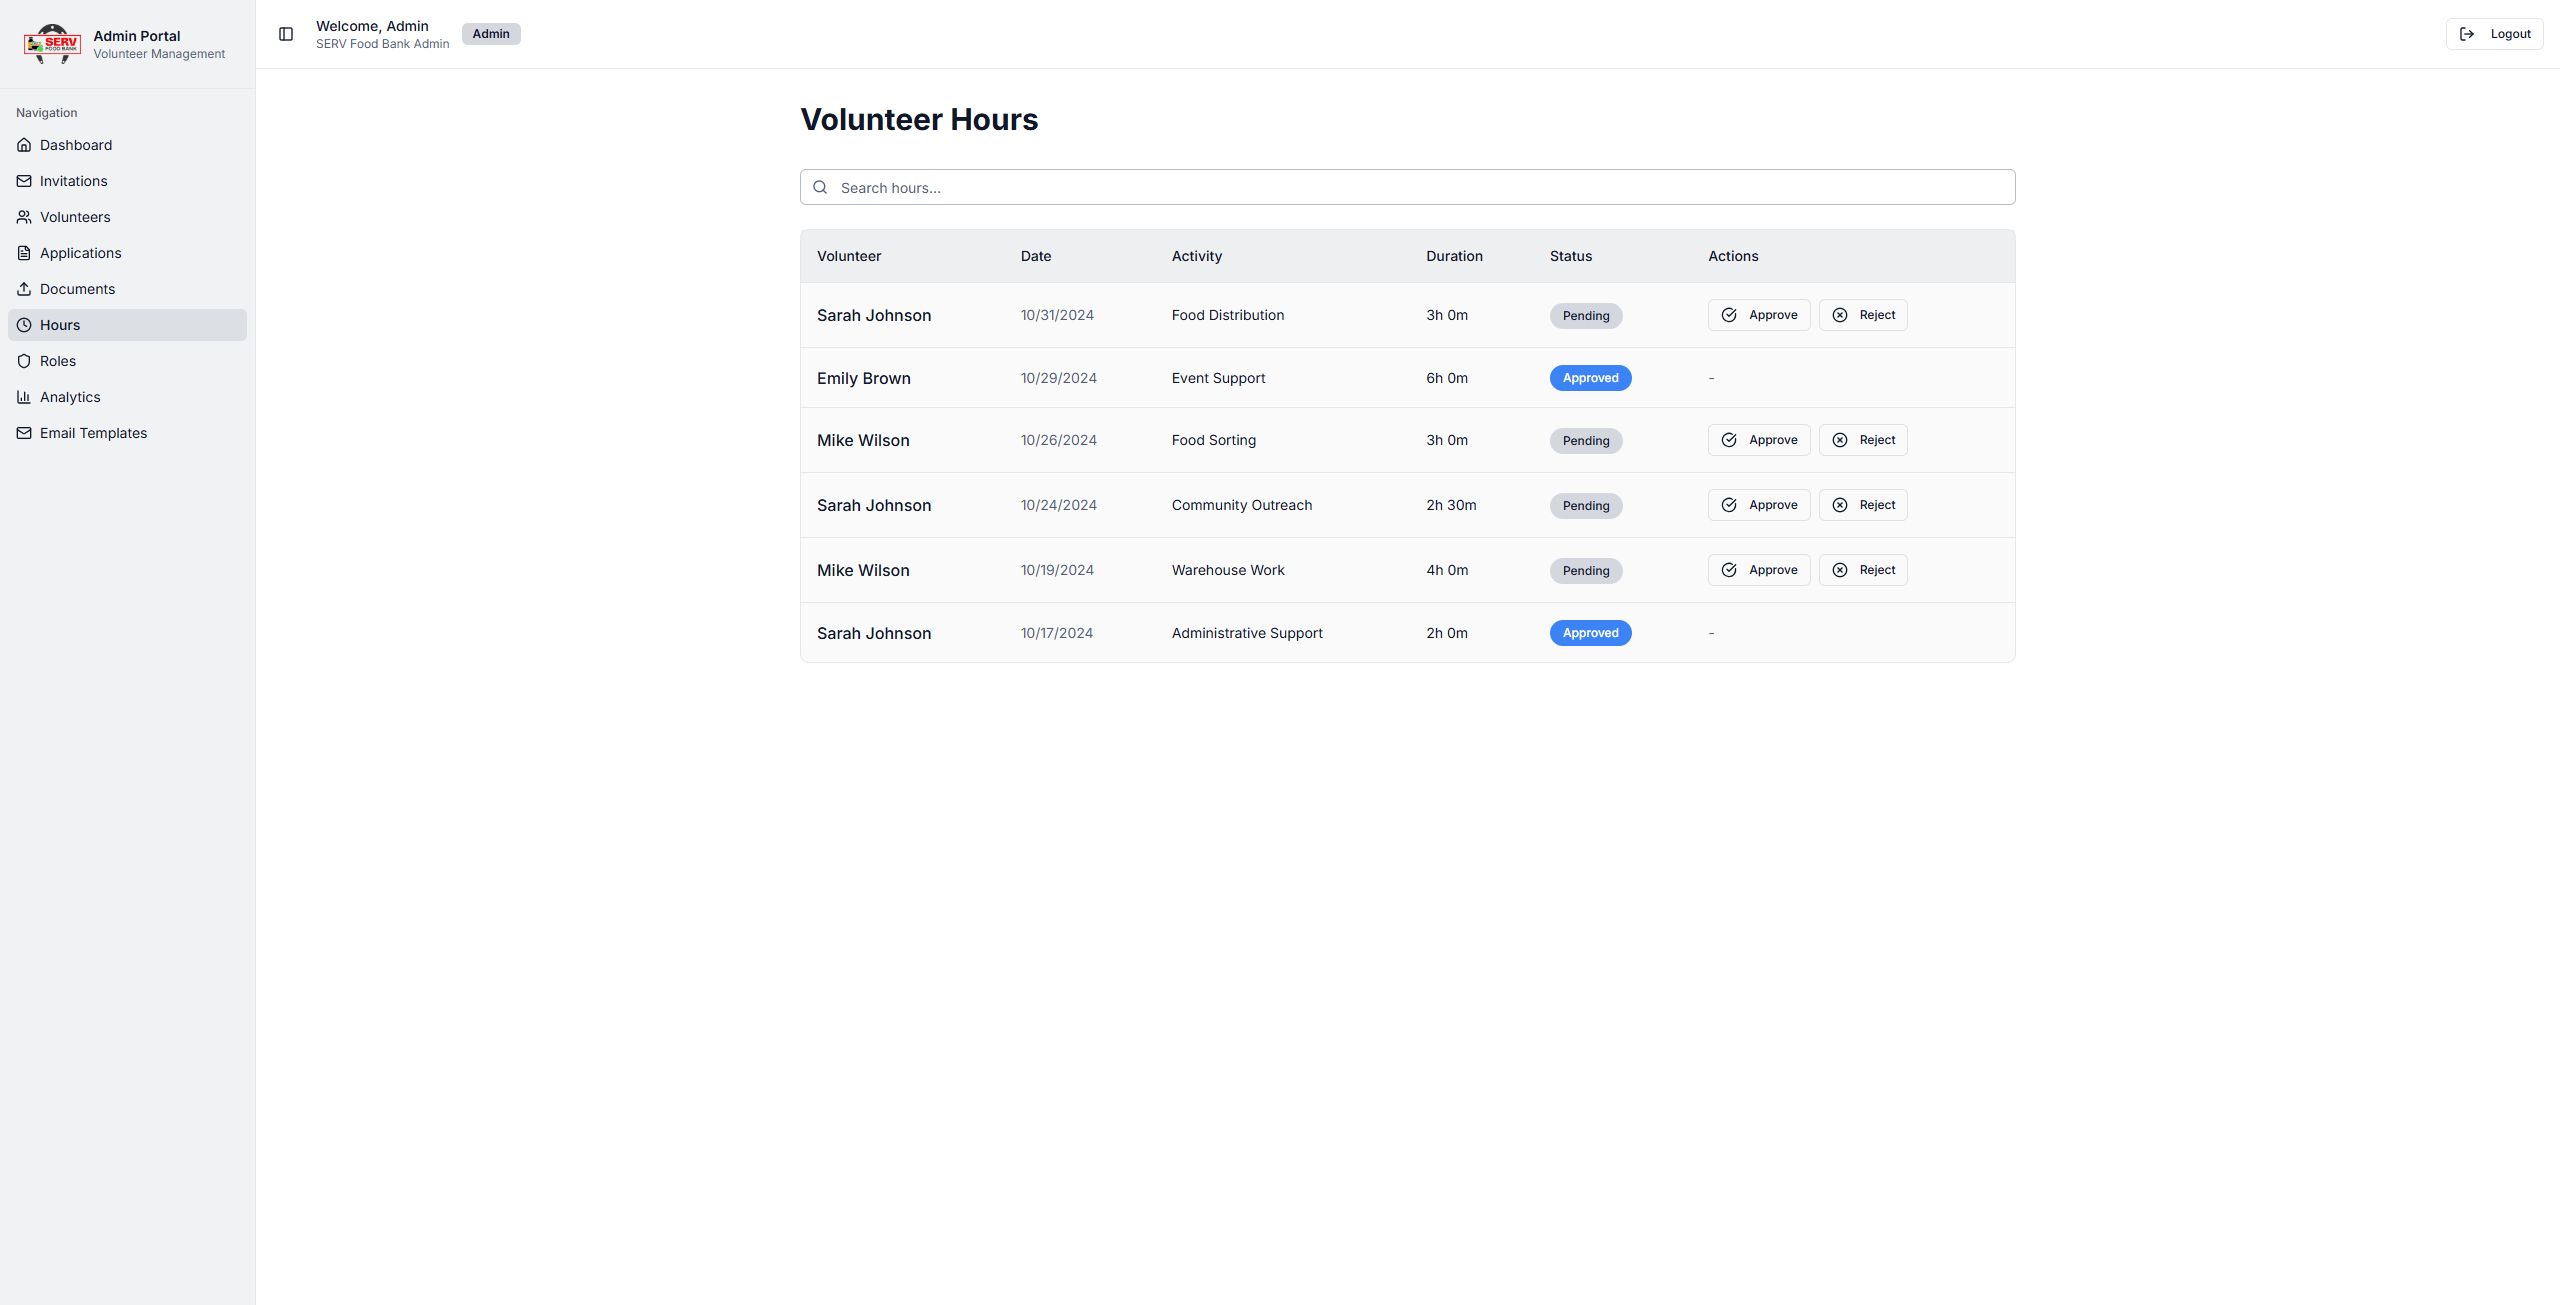Reject the Warehouse Work hours entry
The height and width of the screenshot is (1305, 2560).
[1862, 570]
